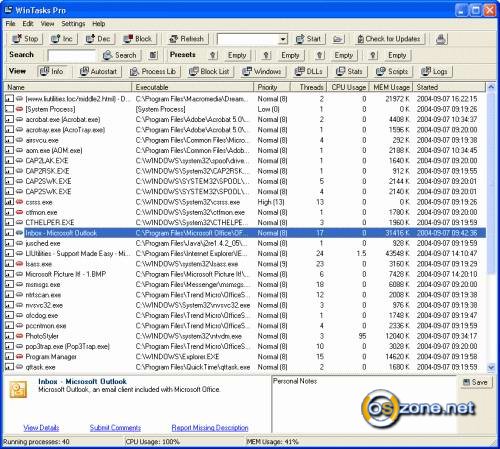
Task: Select the jusched.exe process row
Action: [245, 243]
